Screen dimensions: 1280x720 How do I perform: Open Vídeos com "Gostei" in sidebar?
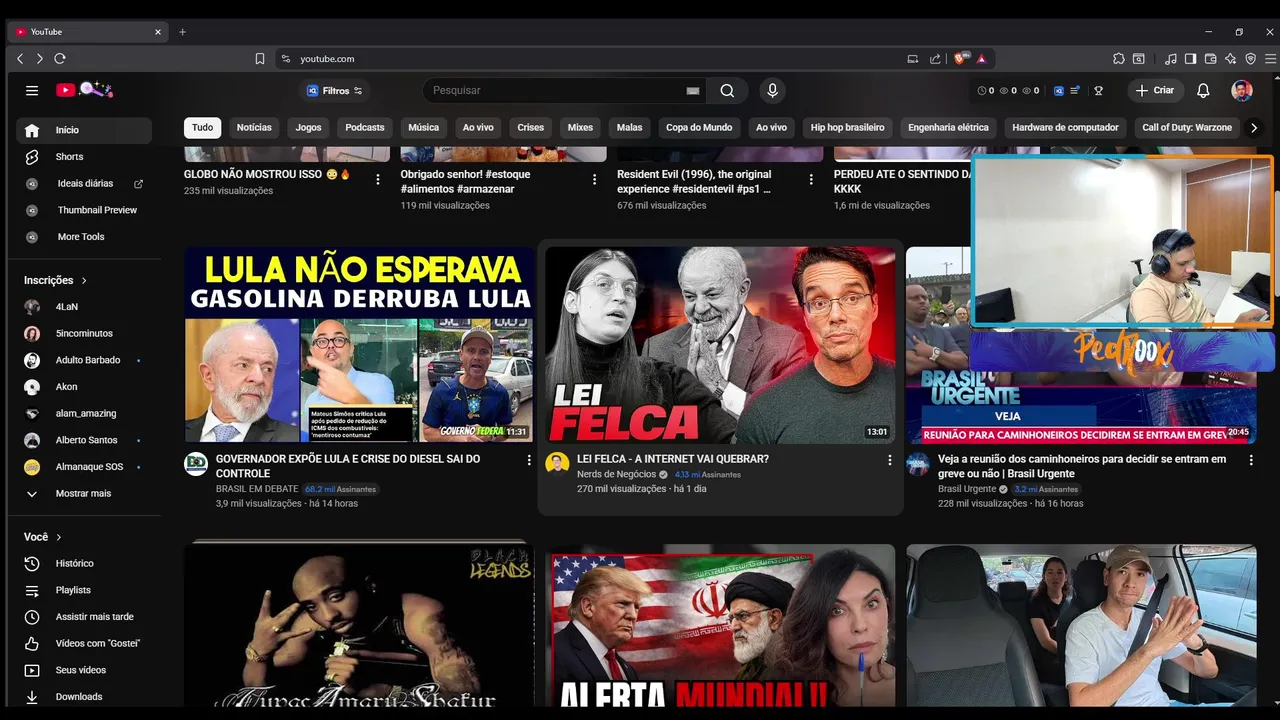point(84,643)
